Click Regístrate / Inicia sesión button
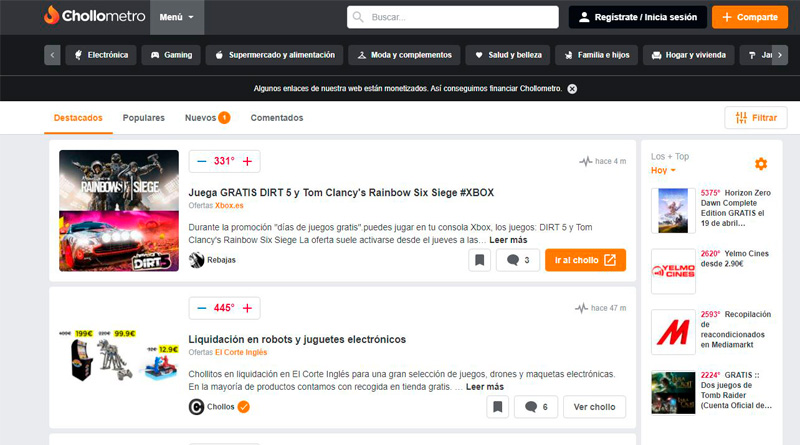 pos(637,17)
